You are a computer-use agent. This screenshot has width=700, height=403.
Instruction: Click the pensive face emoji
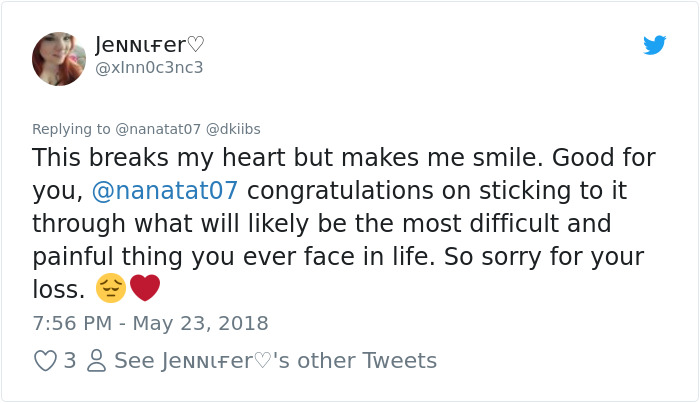click(x=109, y=290)
